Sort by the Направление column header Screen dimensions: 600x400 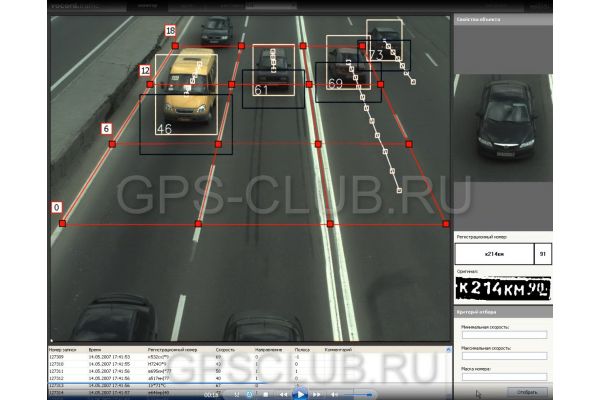pyautogui.click(x=268, y=349)
